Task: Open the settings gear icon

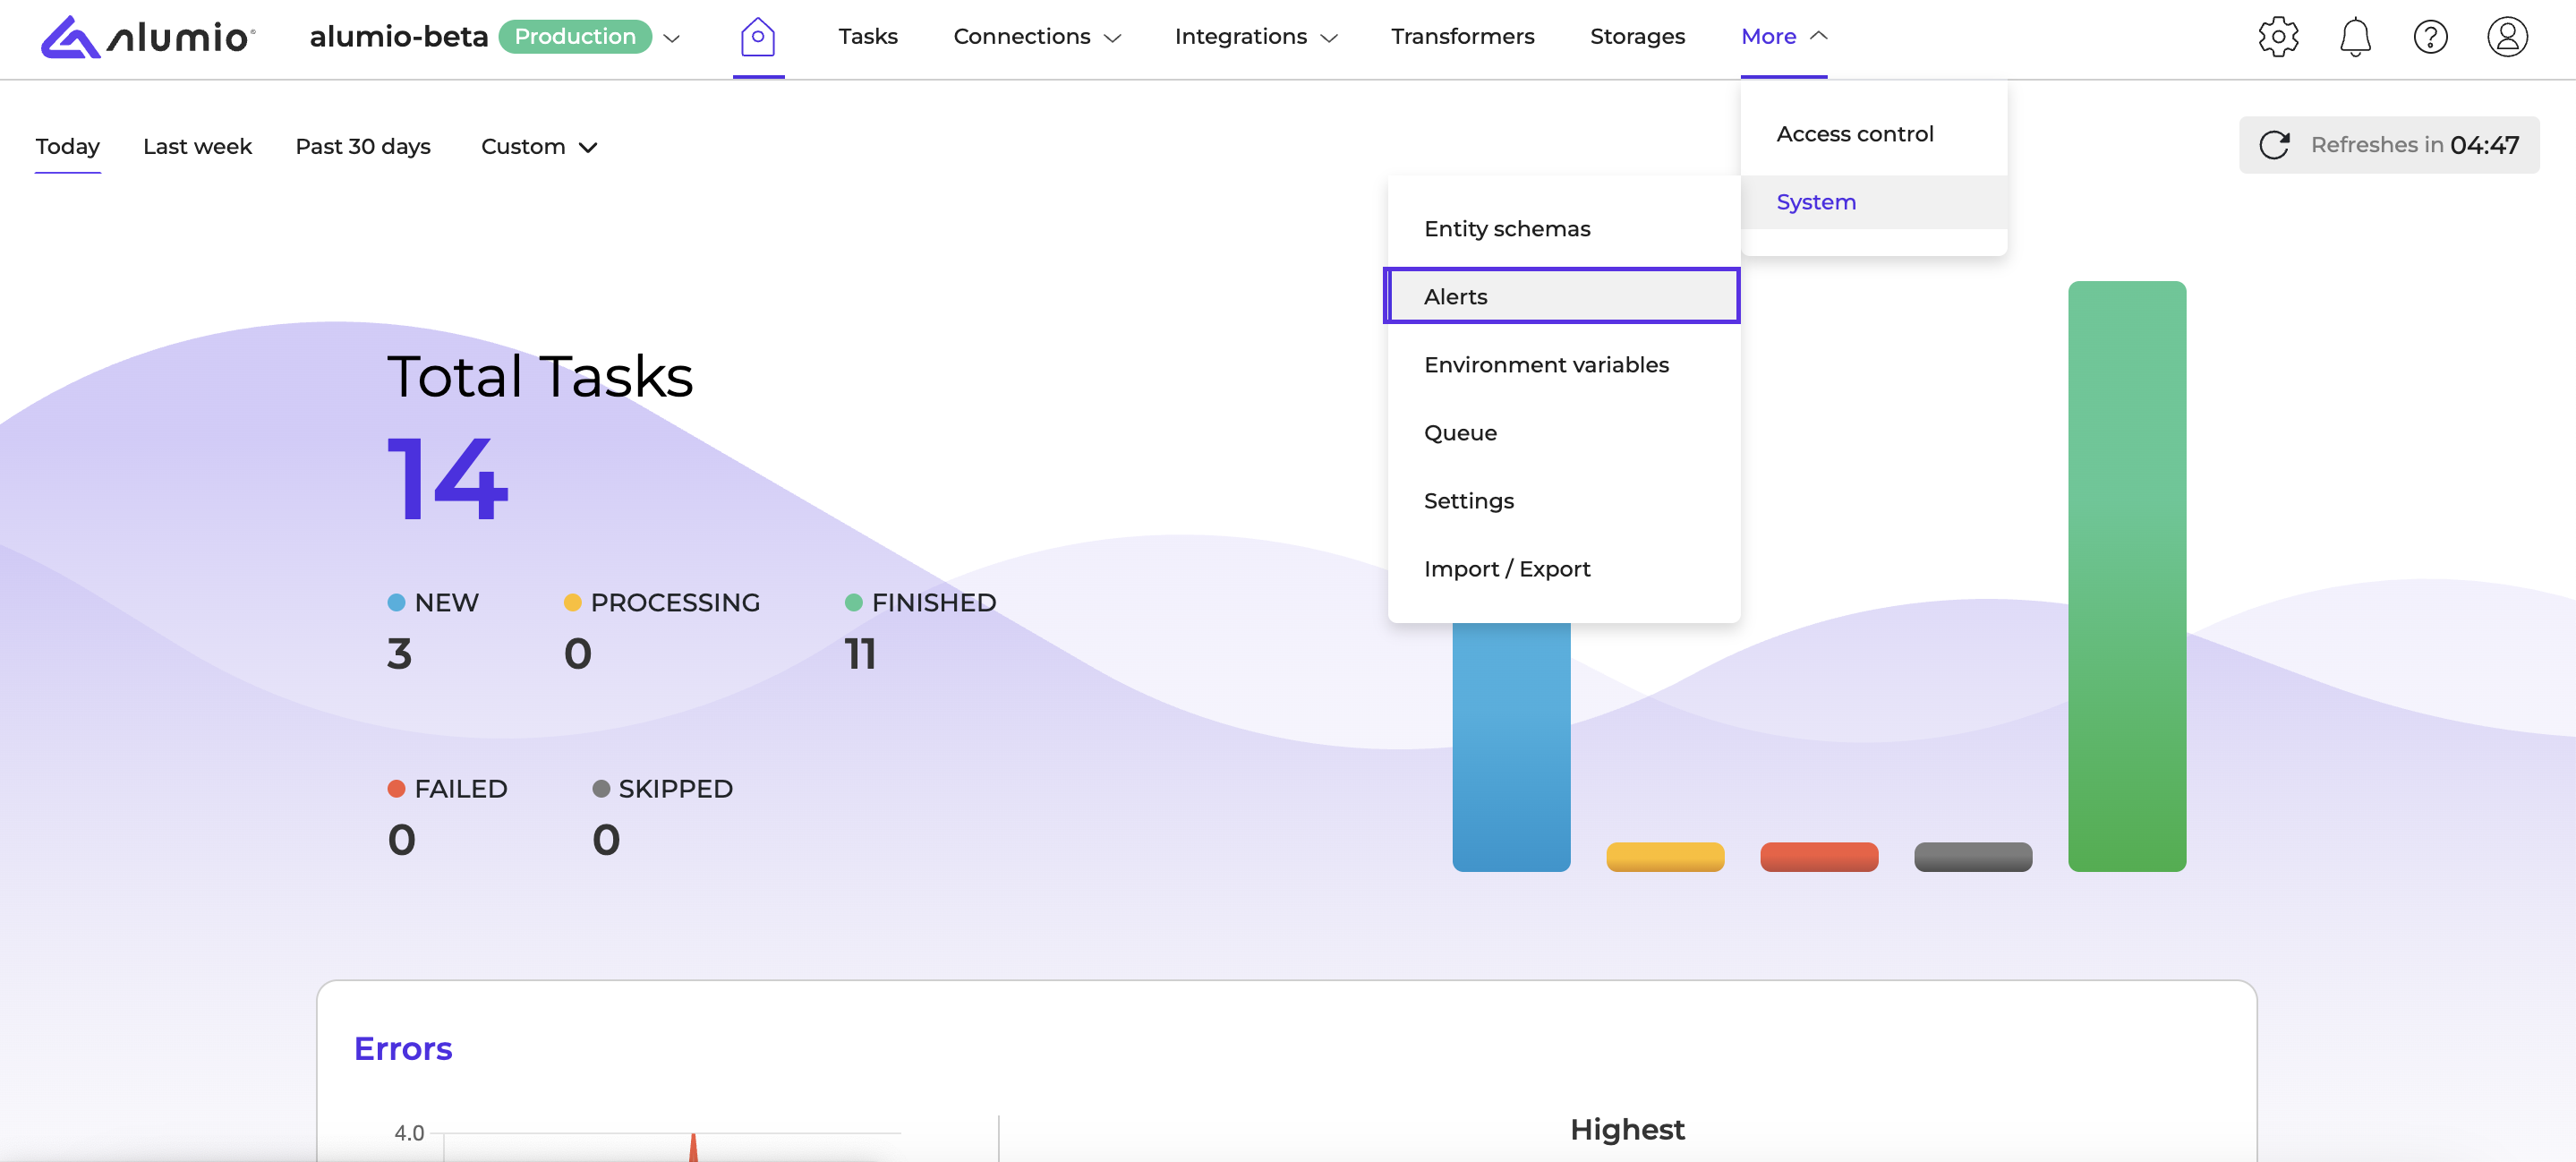Action: coord(2278,37)
